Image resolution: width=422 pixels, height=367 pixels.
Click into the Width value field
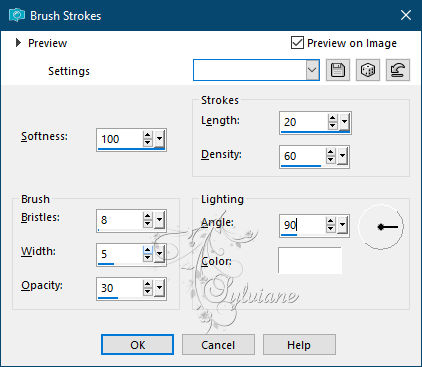pyautogui.click(x=119, y=254)
